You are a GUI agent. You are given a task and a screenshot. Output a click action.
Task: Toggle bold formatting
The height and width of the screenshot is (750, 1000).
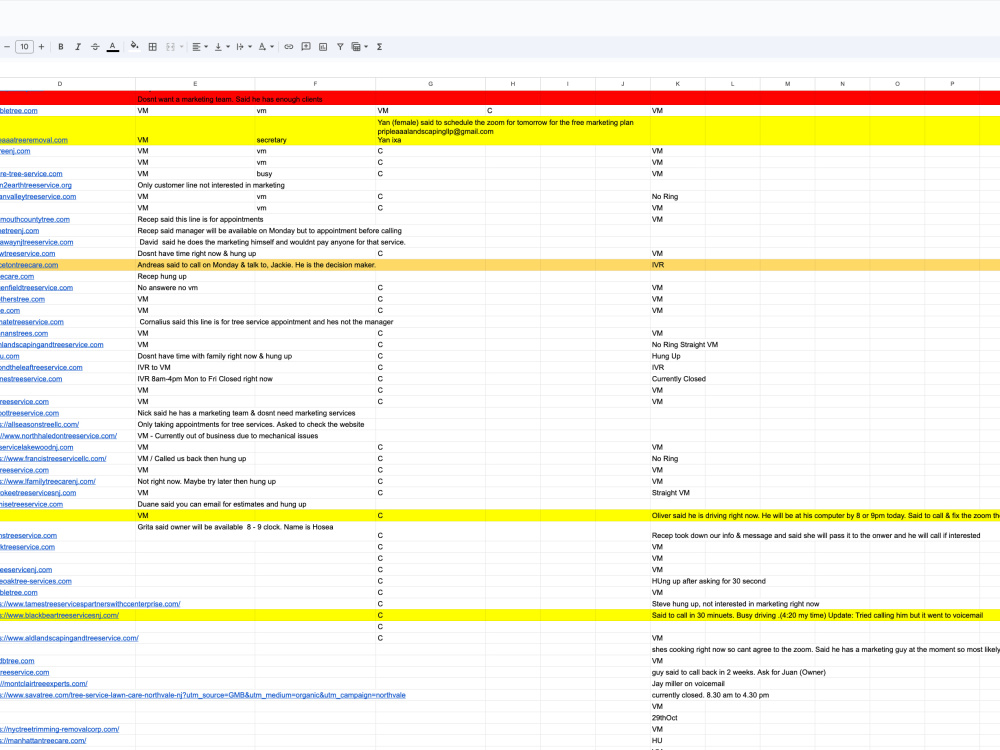tap(61, 47)
